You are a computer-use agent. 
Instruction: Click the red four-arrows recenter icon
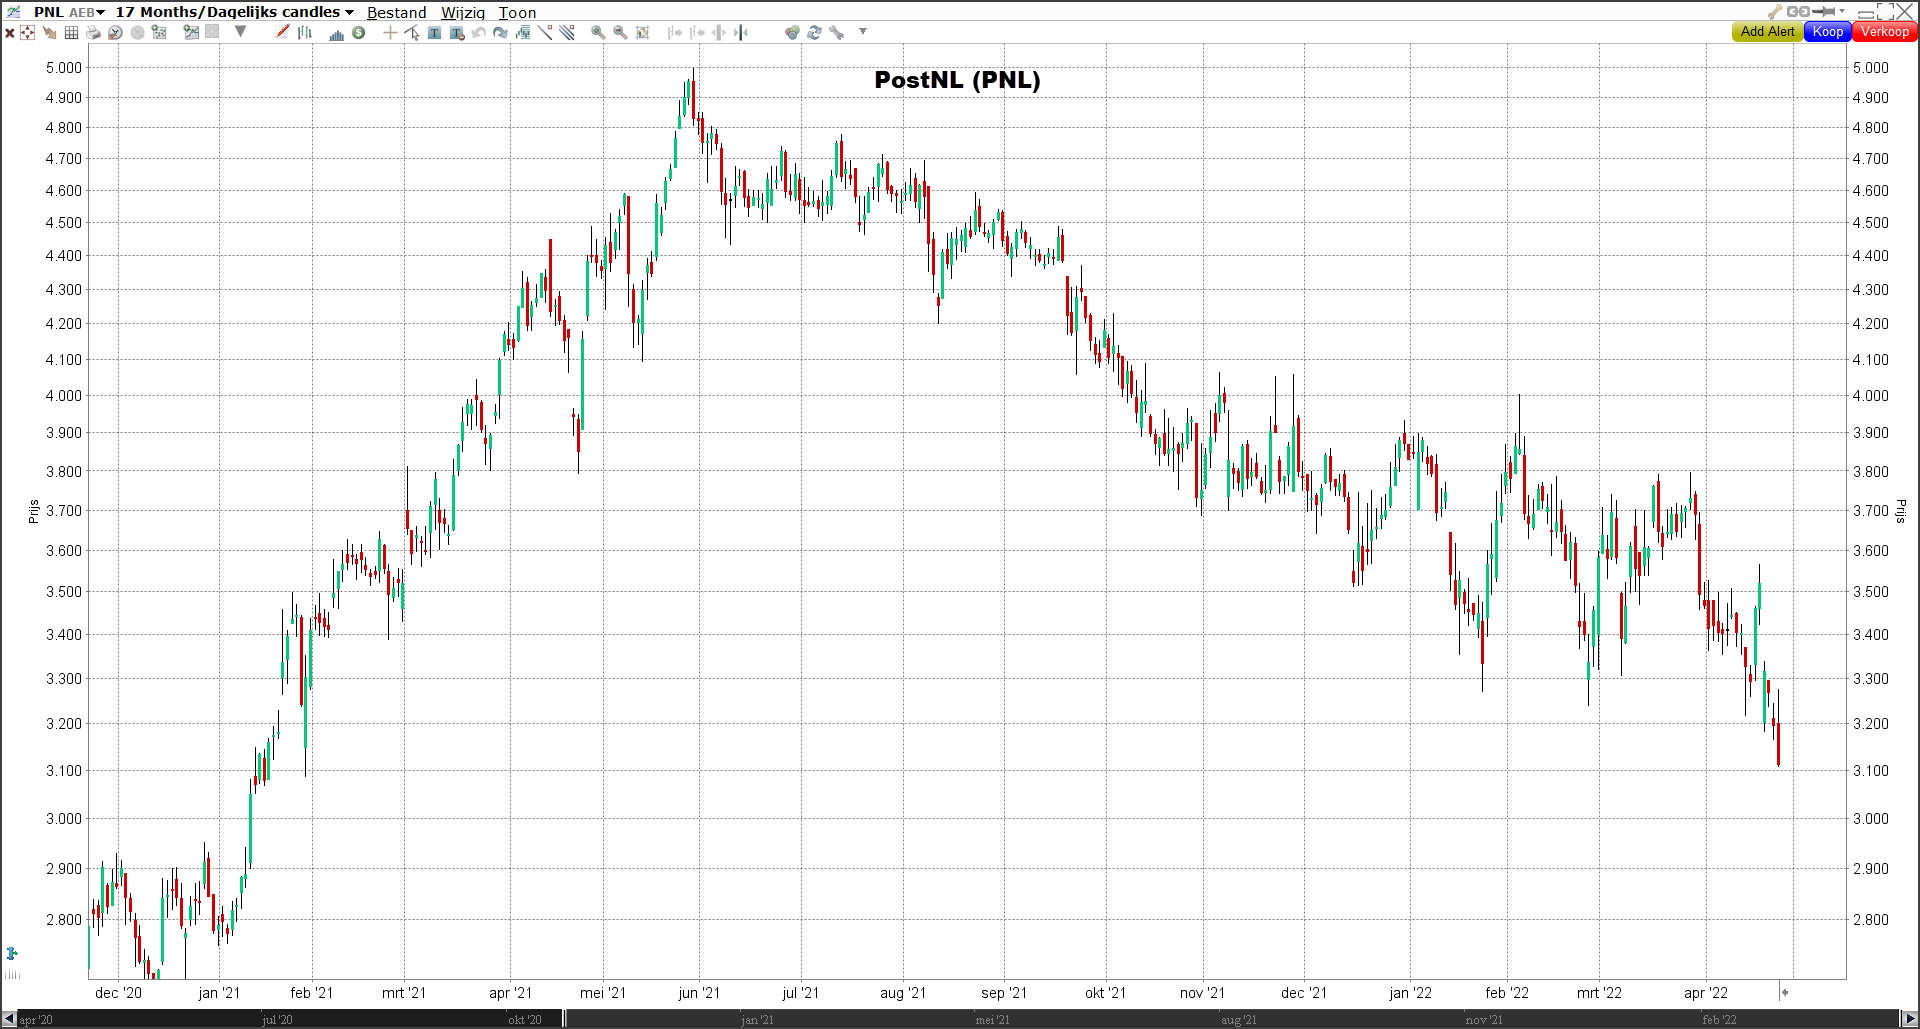click(x=27, y=32)
